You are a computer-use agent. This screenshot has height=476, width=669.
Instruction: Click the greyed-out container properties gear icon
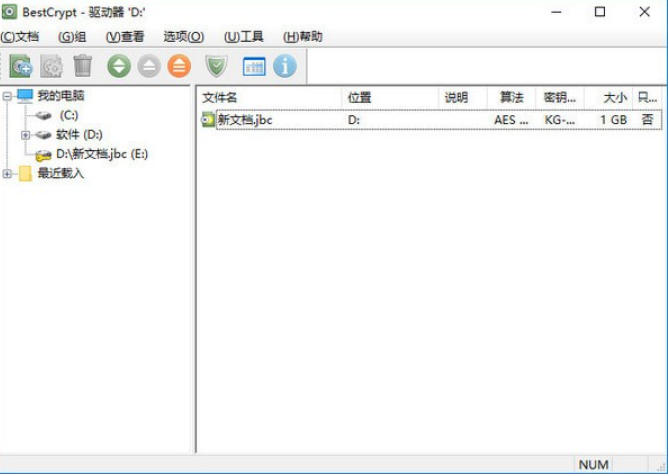[51, 66]
